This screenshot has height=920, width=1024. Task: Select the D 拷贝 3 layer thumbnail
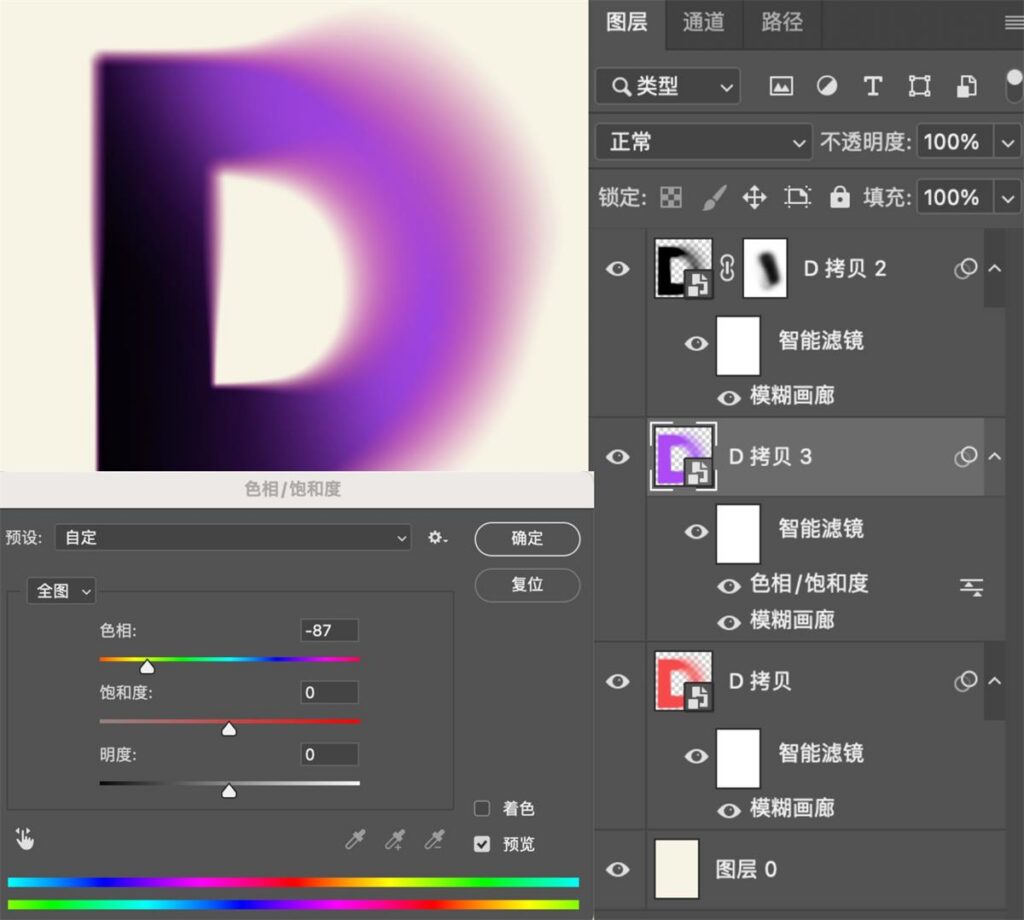[x=683, y=456]
